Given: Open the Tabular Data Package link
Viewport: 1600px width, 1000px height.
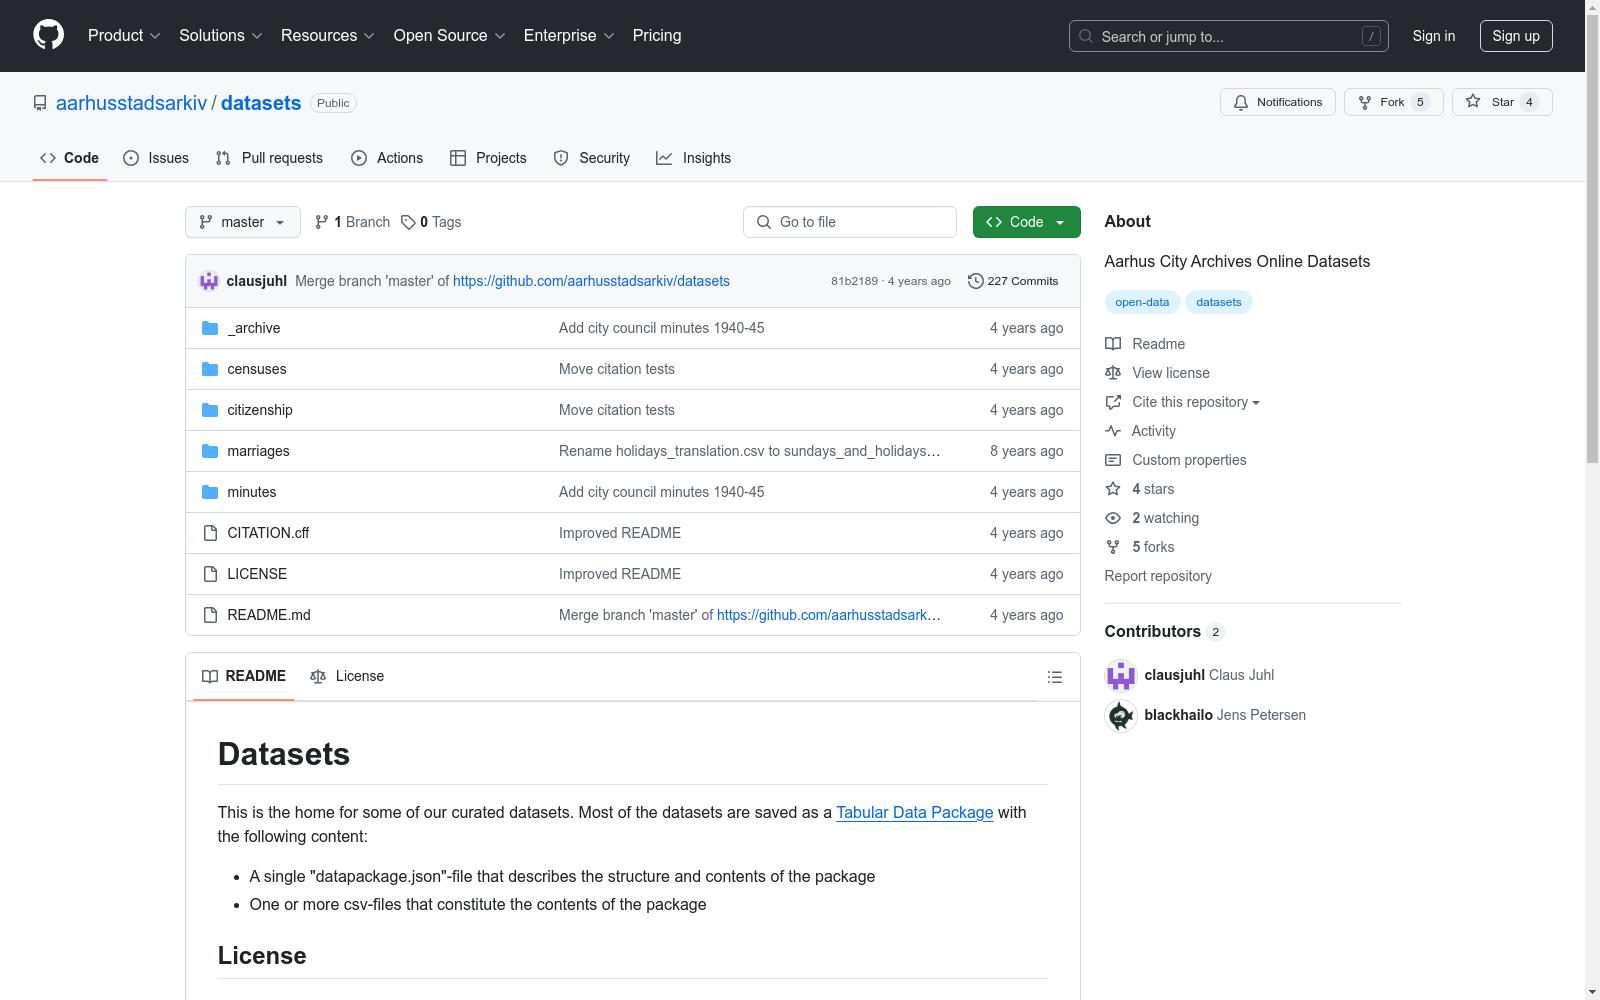Looking at the screenshot, I should (915, 812).
